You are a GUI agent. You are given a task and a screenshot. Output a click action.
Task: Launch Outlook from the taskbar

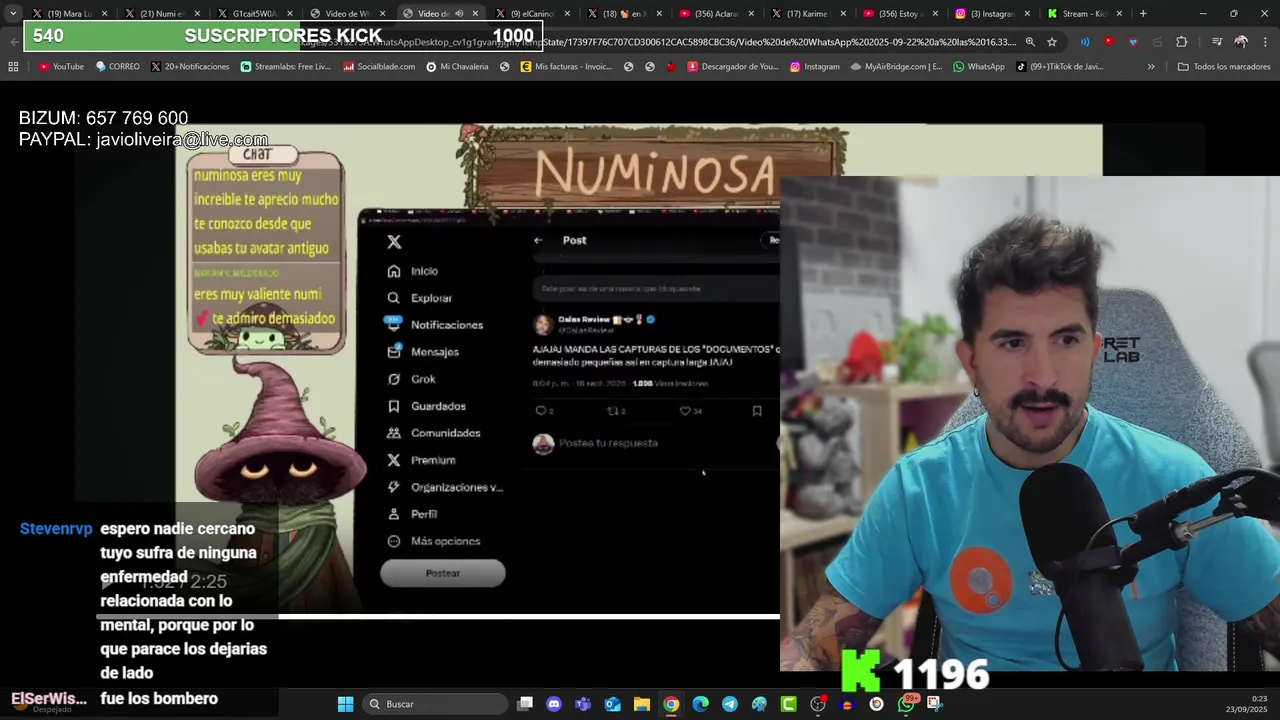coord(612,704)
